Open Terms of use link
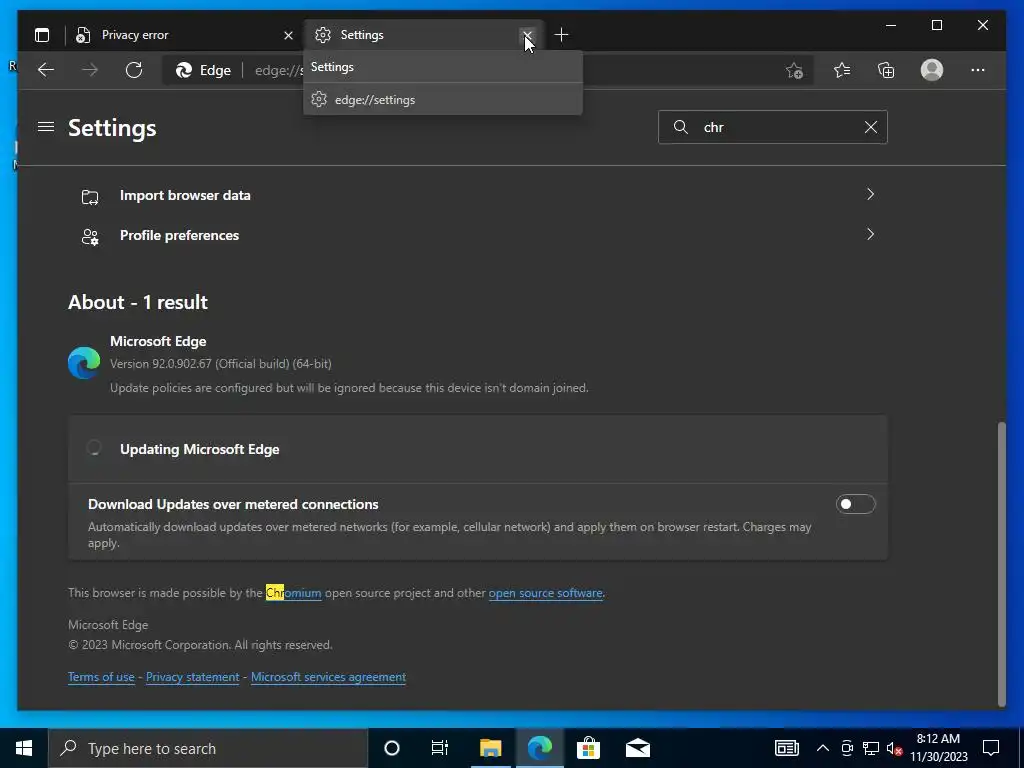Viewport: 1024px width, 768px height. click(x=101, y=677)
